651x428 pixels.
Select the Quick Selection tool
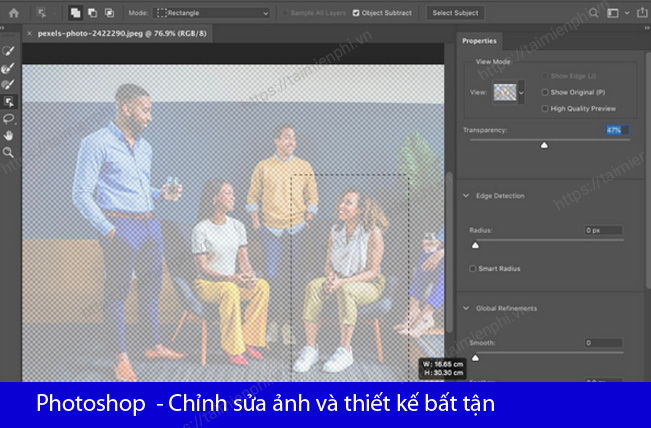(8, 51)
